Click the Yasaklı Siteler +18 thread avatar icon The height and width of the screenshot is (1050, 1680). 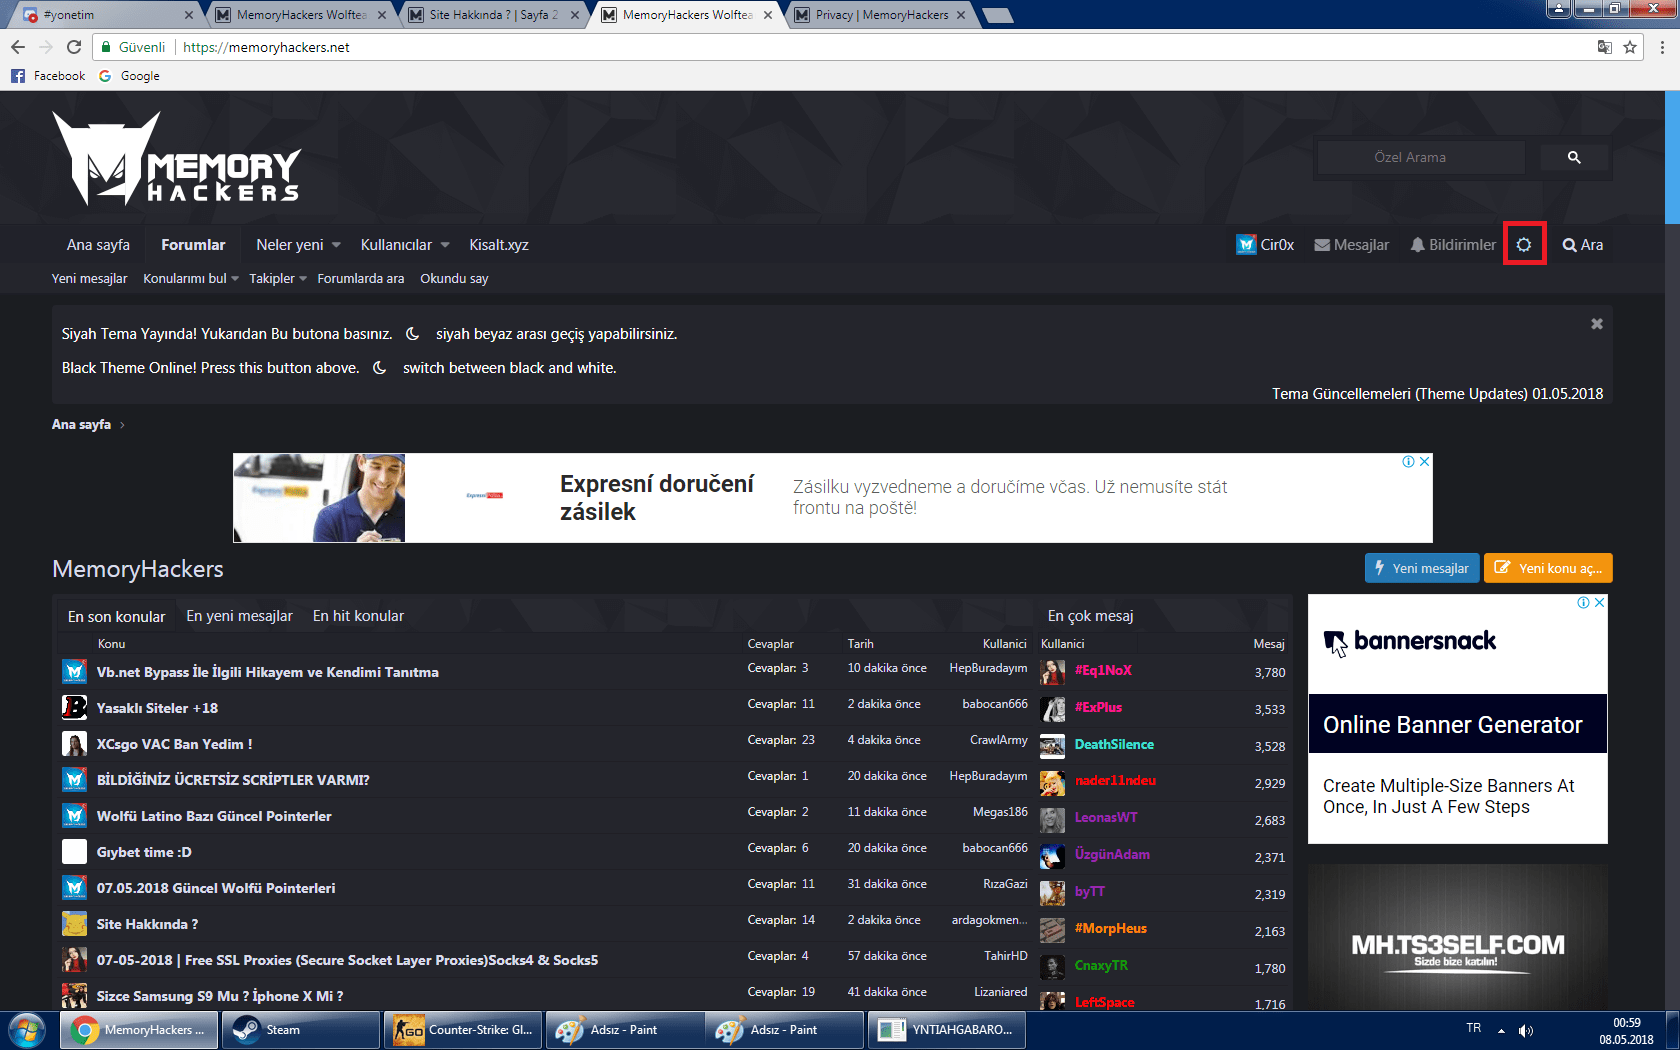74,708
